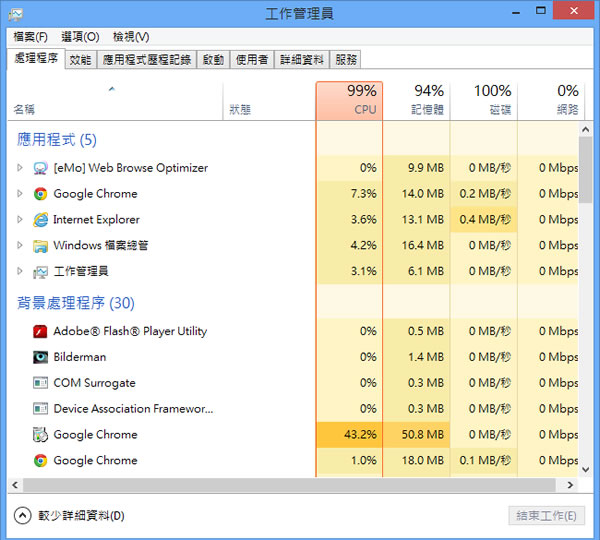Click the Internet Explorer icon
The width and height of the screenshot is (600, 540).
40,220
